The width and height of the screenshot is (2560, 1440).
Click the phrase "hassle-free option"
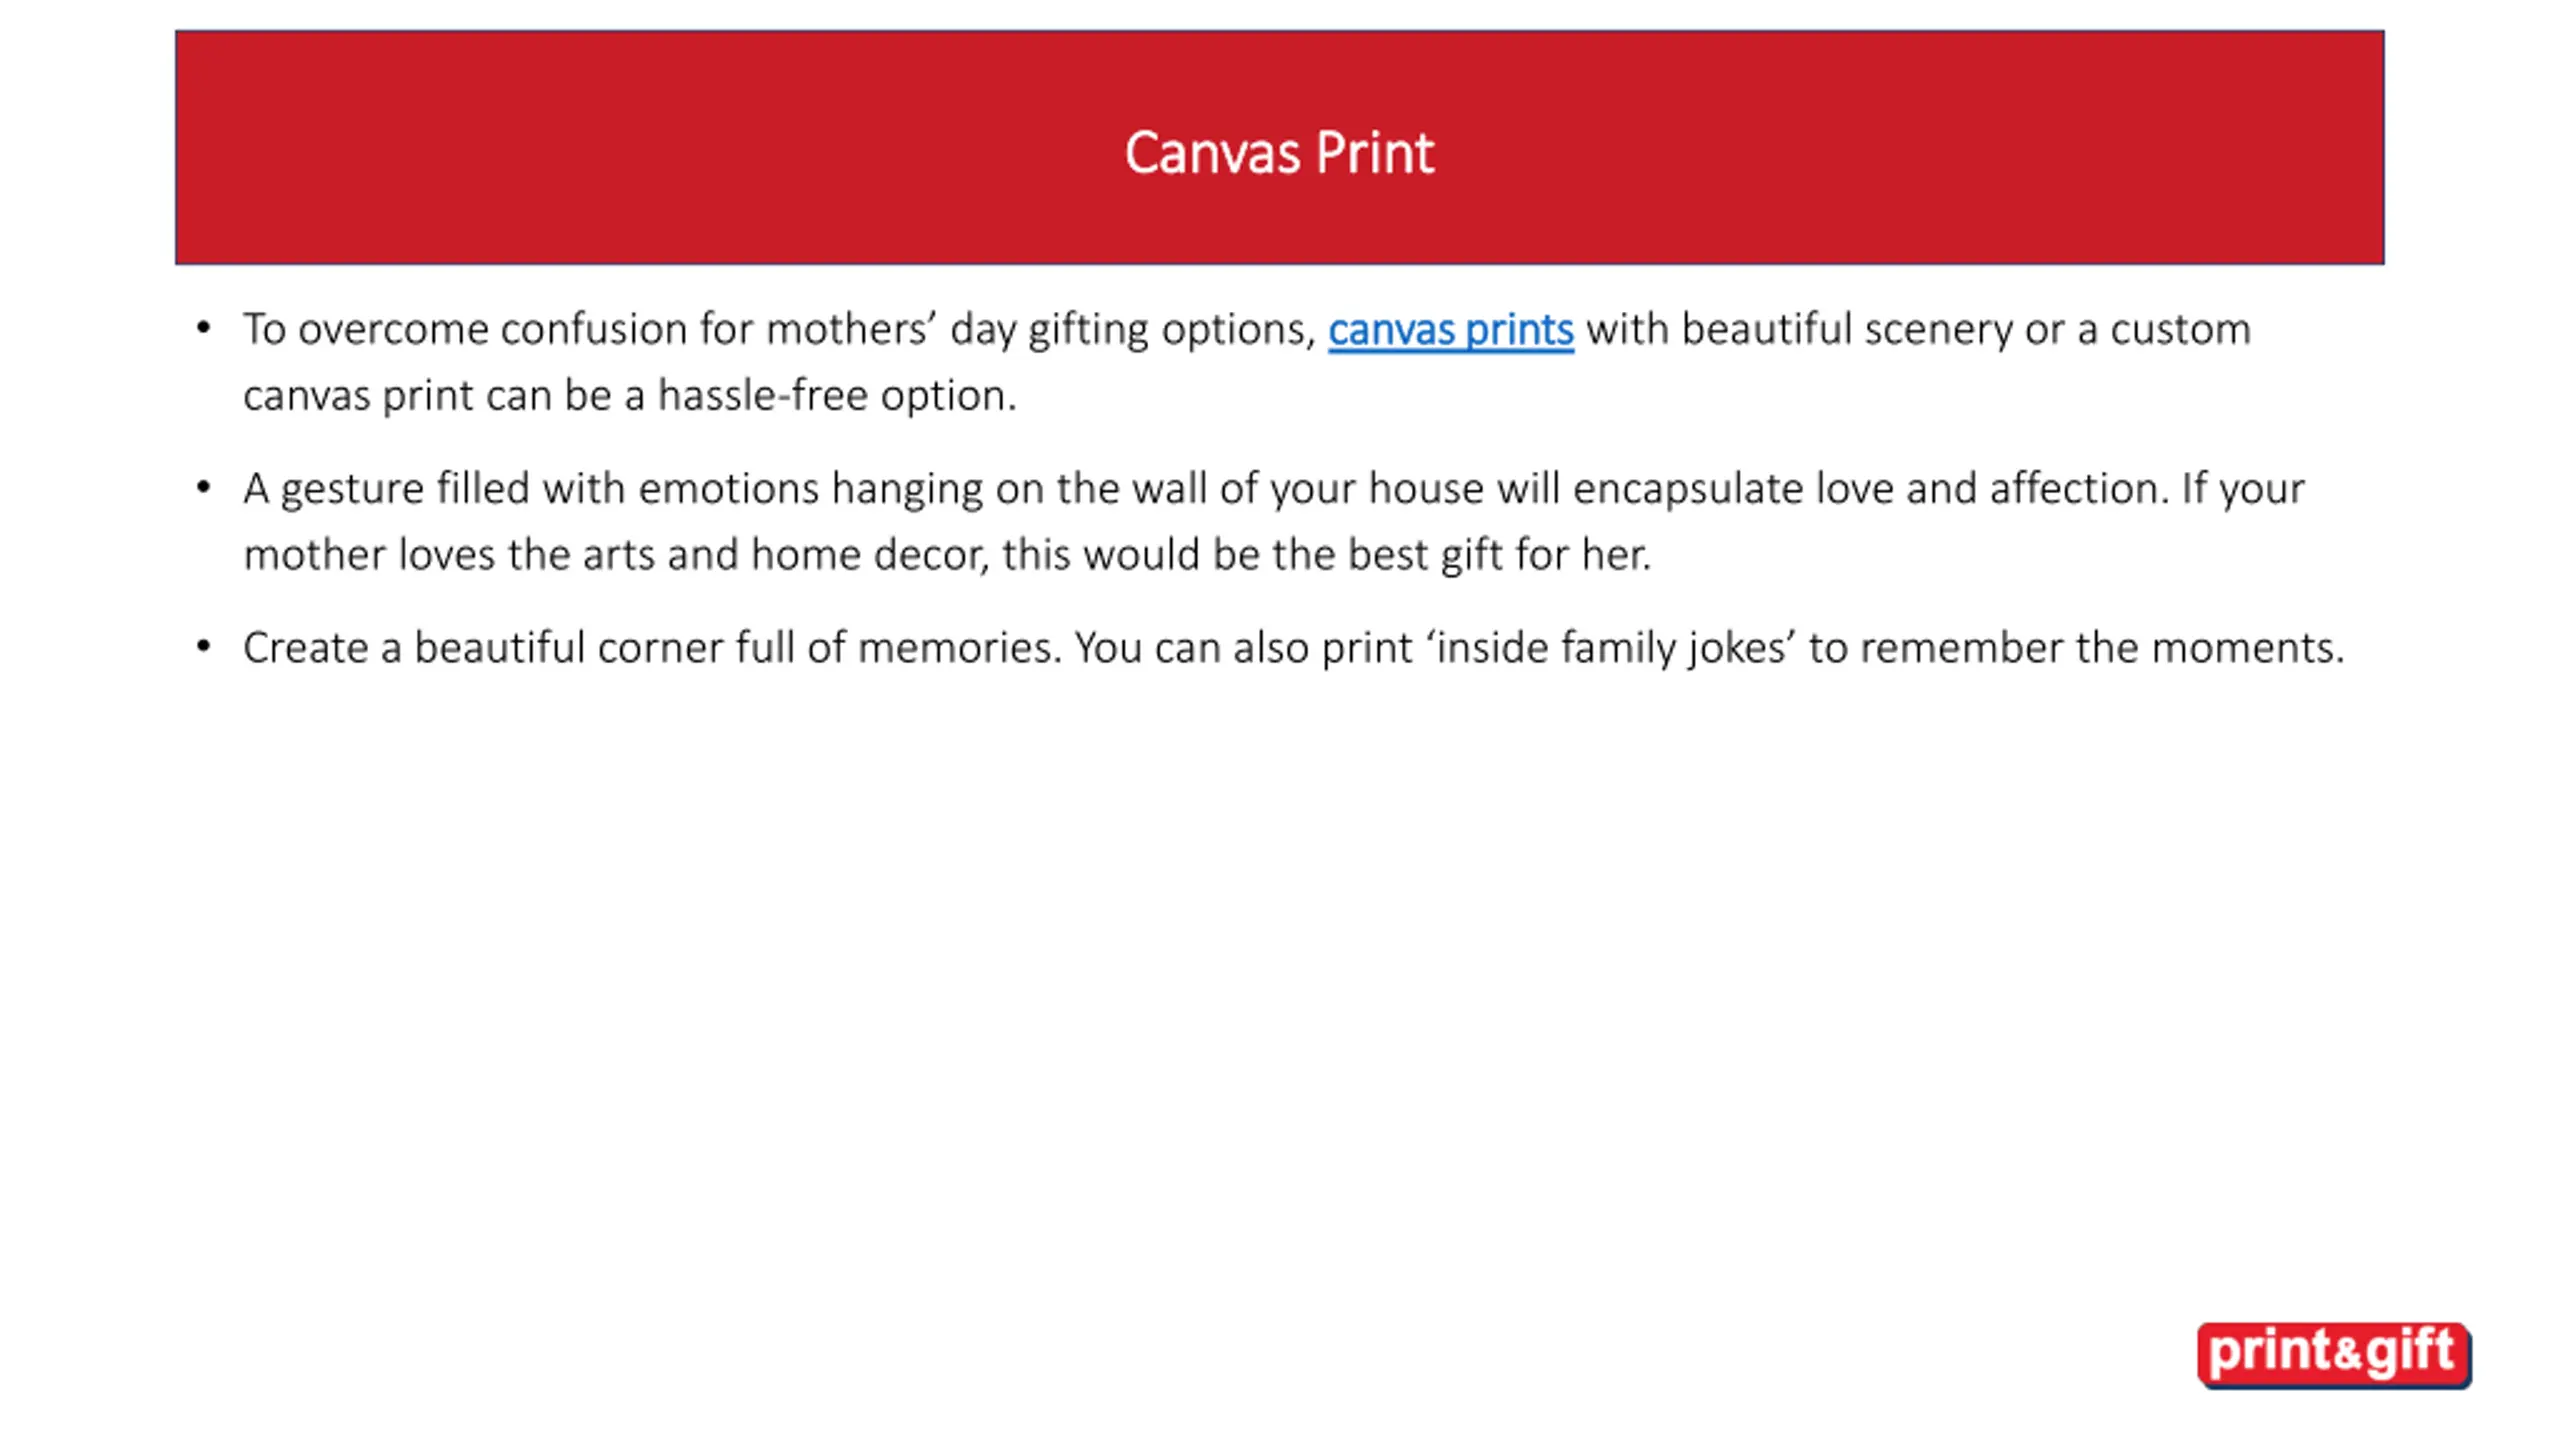pyautogui.click(x=836, y=396)
